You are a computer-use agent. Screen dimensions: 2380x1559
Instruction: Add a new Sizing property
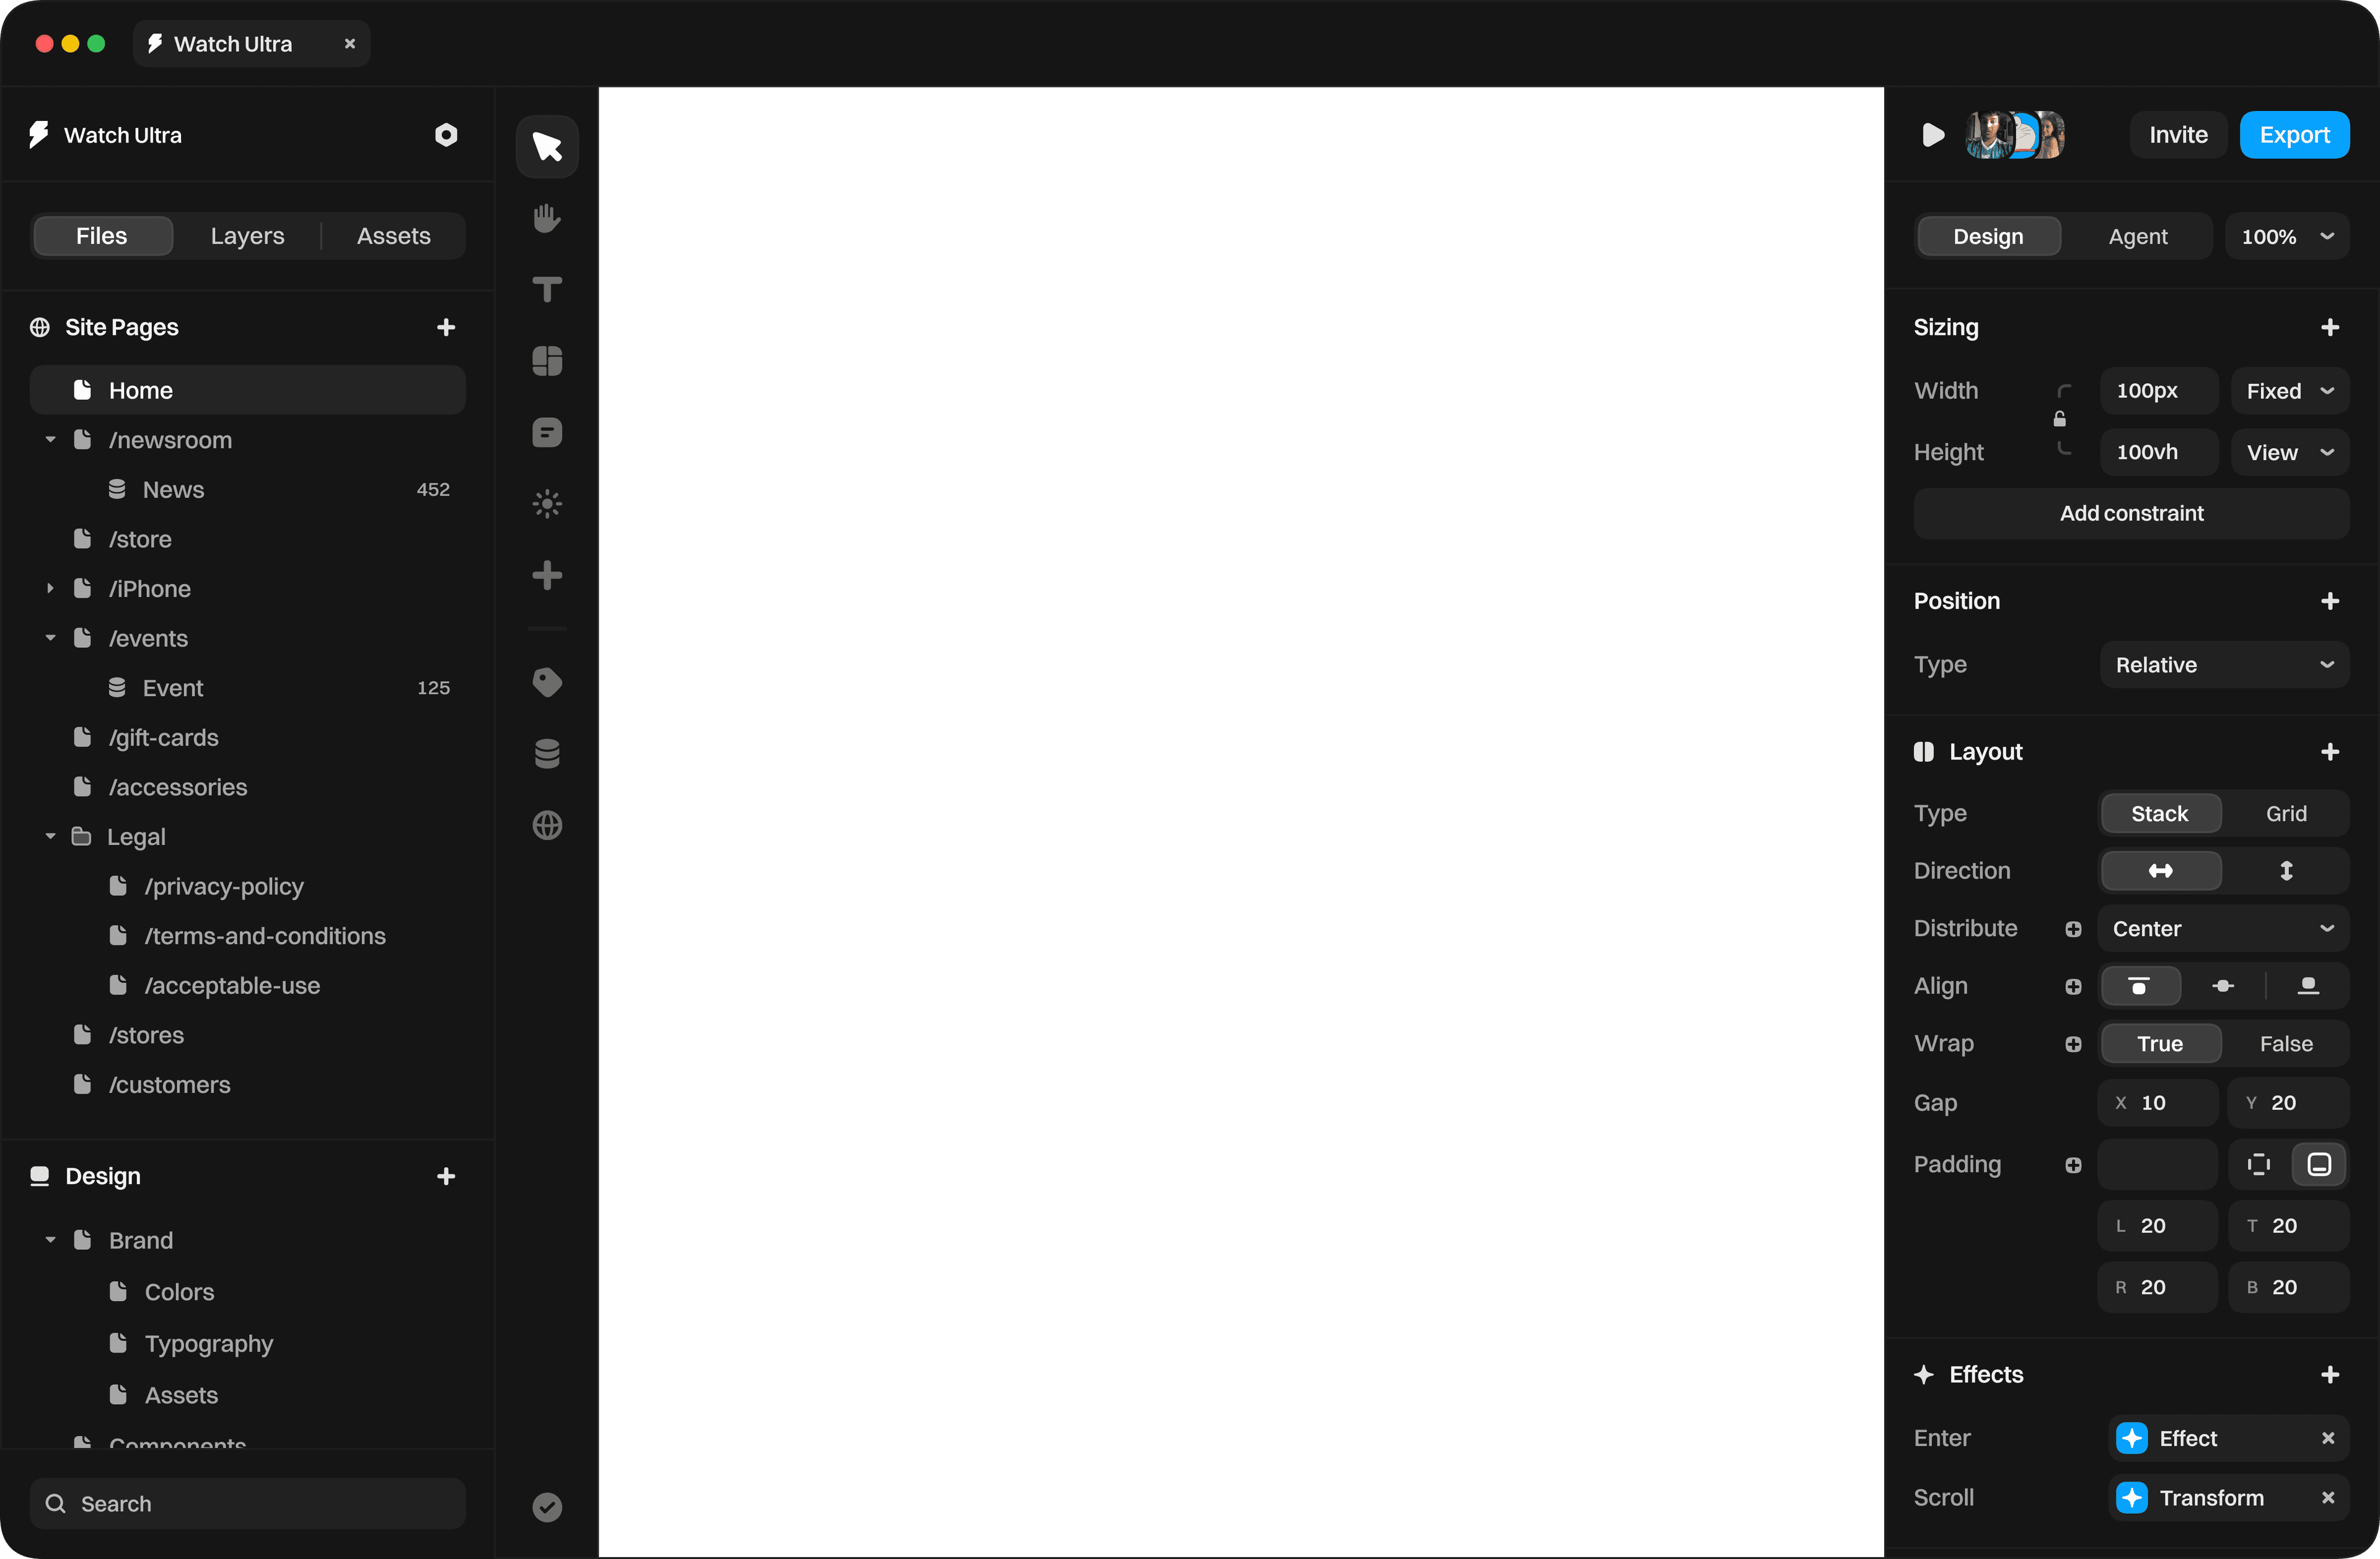2330,327
